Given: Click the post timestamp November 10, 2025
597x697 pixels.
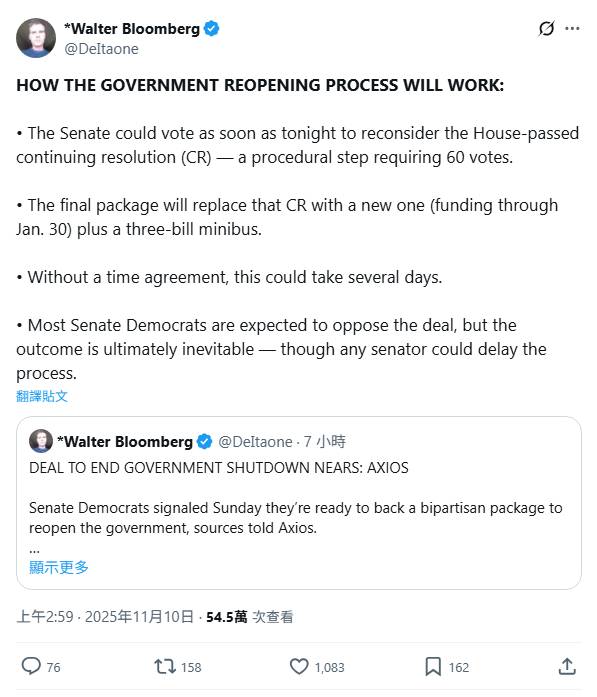Looking at the screenshot, I should 105,617.
